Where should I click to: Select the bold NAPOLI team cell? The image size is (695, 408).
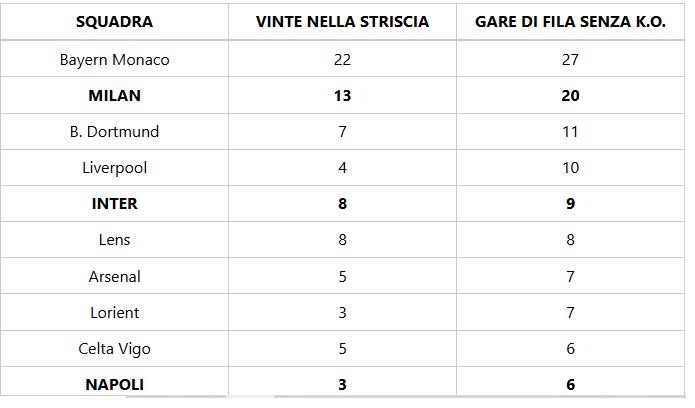(x=114, y=385)
